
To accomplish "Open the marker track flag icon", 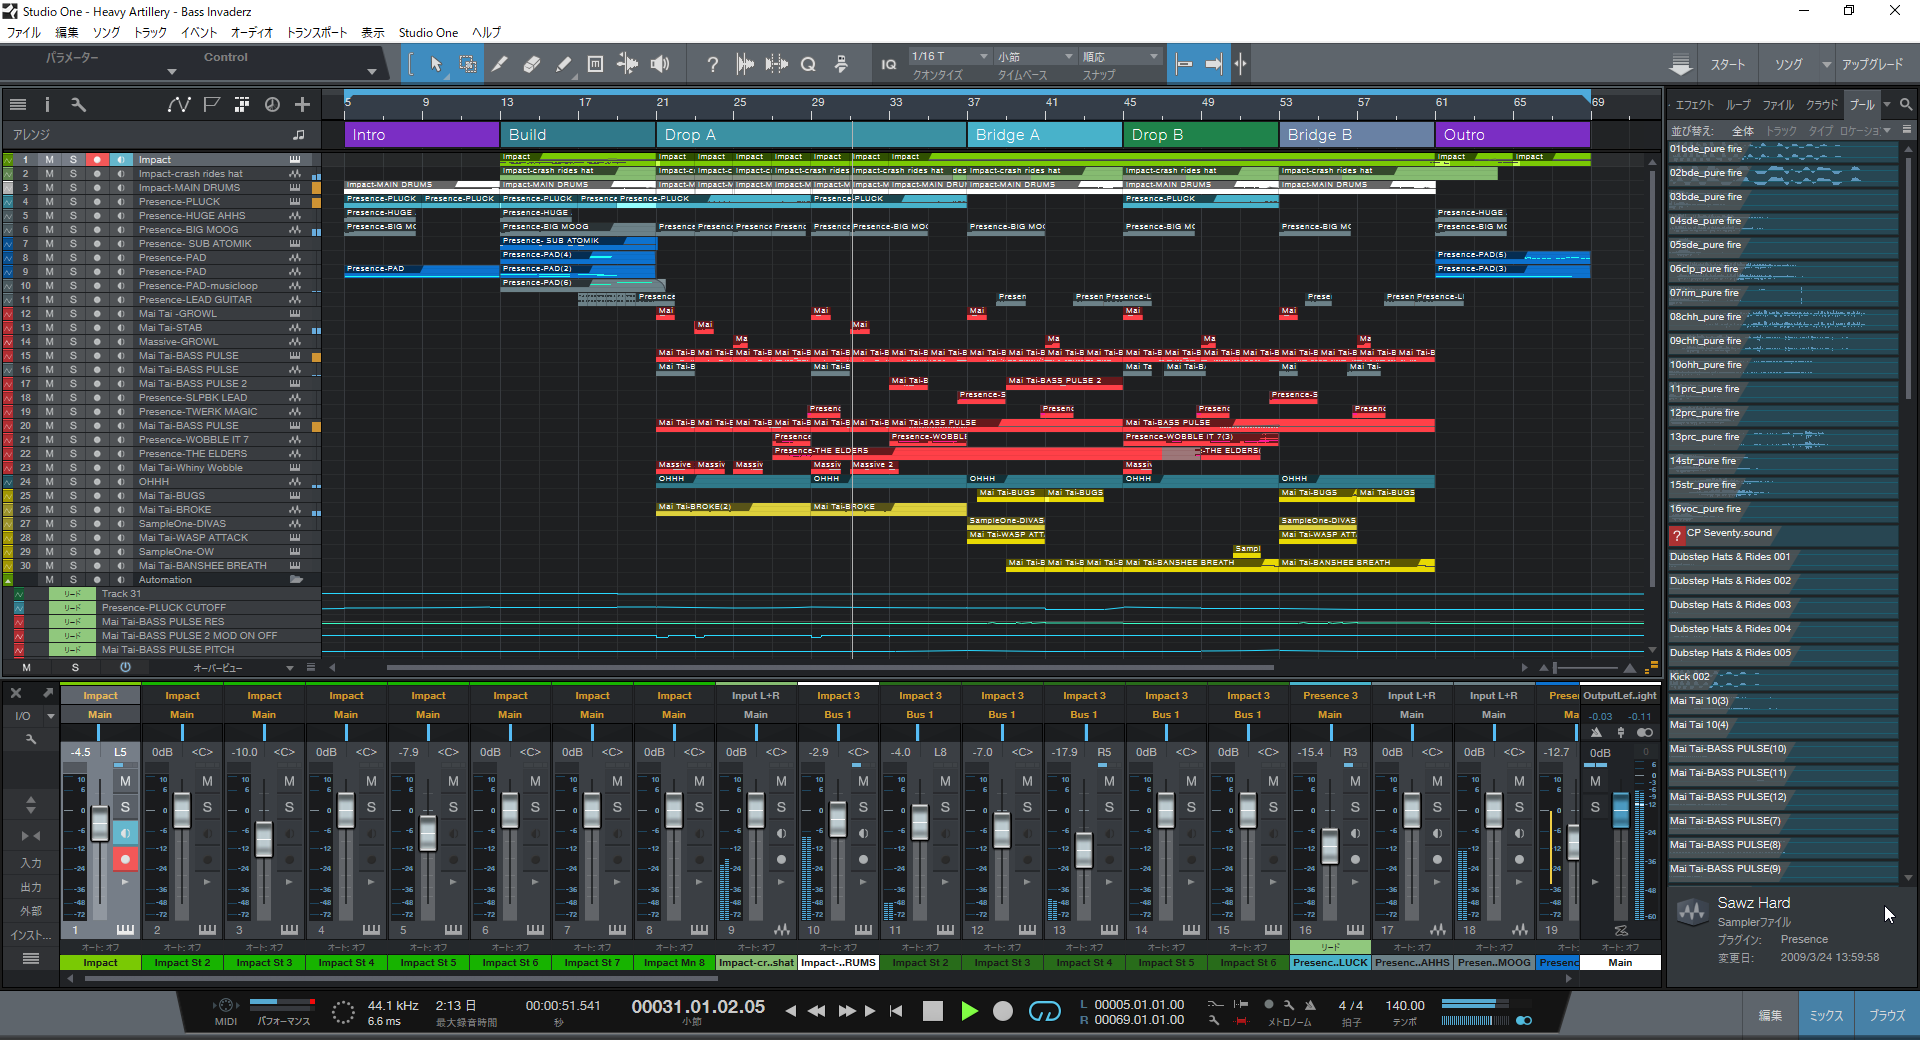I will (x=211, y=104).
